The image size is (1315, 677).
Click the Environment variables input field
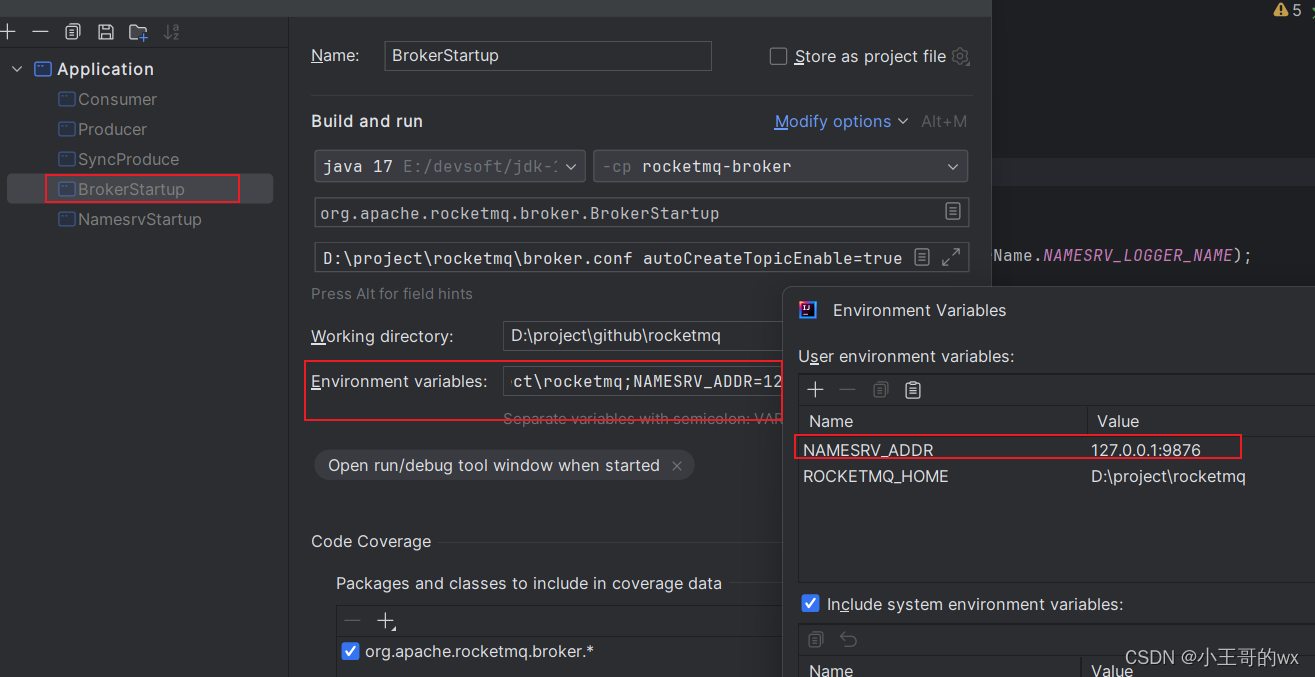tap(643, 381)
